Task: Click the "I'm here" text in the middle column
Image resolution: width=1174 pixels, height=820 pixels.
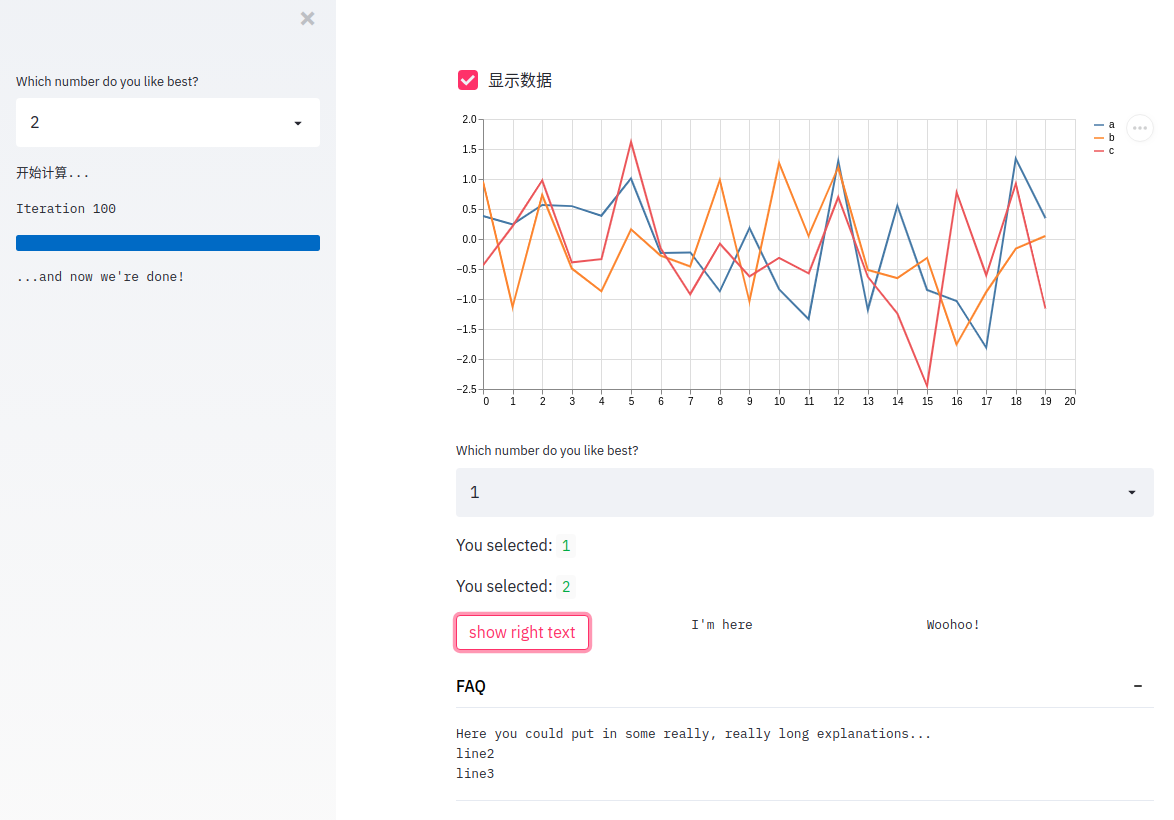Action: (x=721, y=625)
